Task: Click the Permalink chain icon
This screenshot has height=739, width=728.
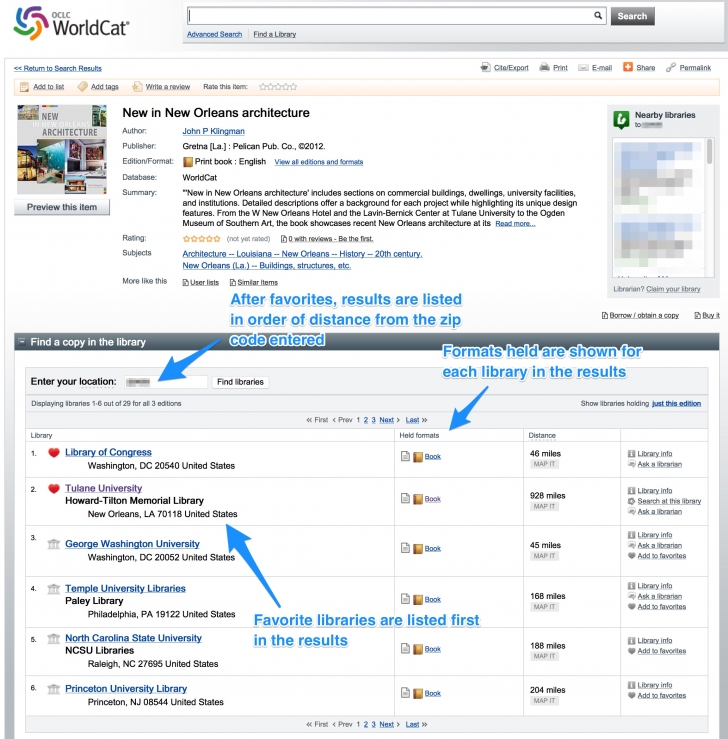Action: tap(671, 67)
